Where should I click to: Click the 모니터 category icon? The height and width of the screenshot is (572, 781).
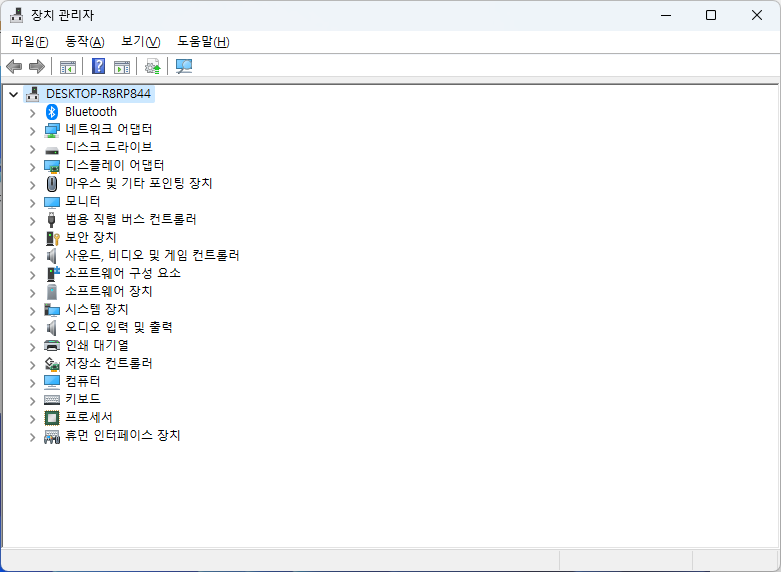point(52,202)
